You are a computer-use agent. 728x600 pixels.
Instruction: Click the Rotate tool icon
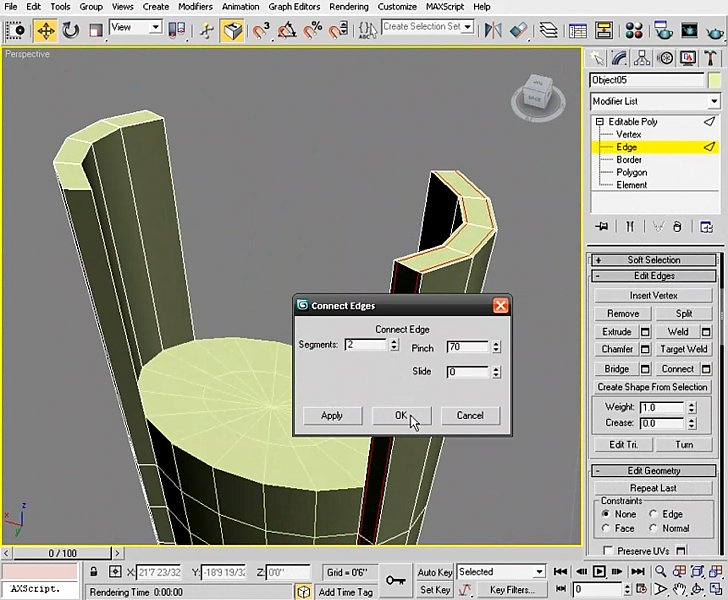(x=71, y=30)
